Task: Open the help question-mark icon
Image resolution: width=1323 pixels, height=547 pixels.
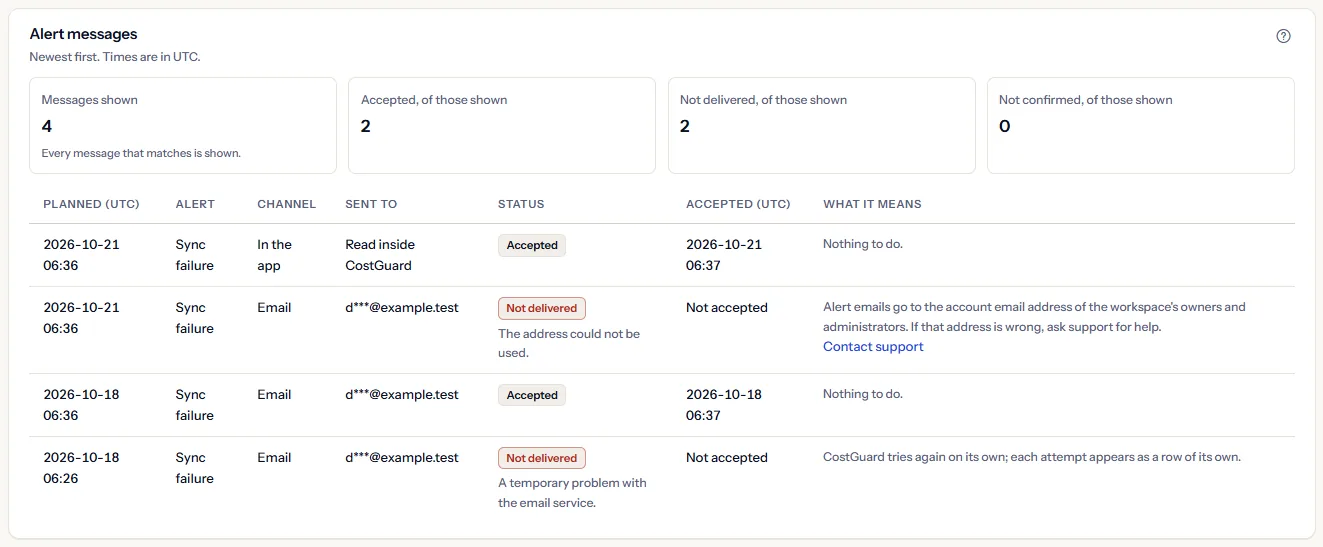Action: [1284, 36]
